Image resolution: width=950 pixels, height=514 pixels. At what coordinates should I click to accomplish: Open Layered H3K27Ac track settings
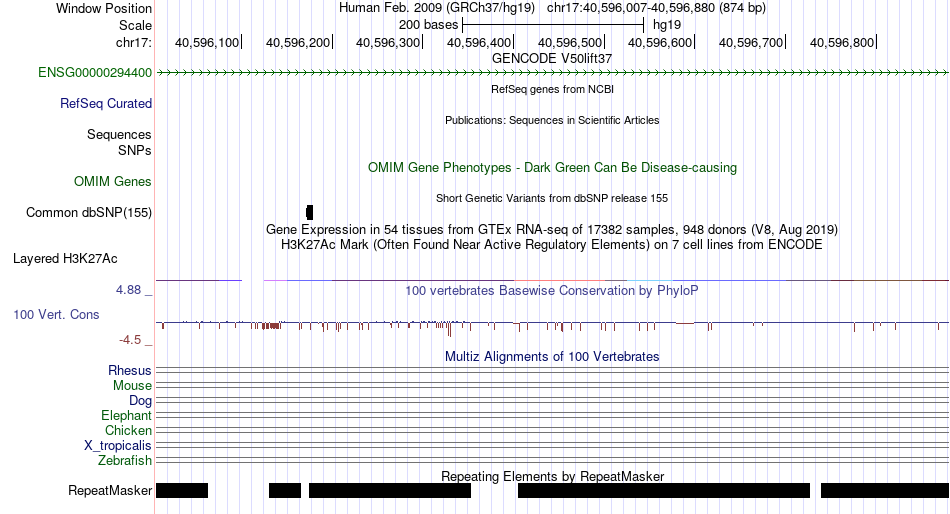point(65,259)
